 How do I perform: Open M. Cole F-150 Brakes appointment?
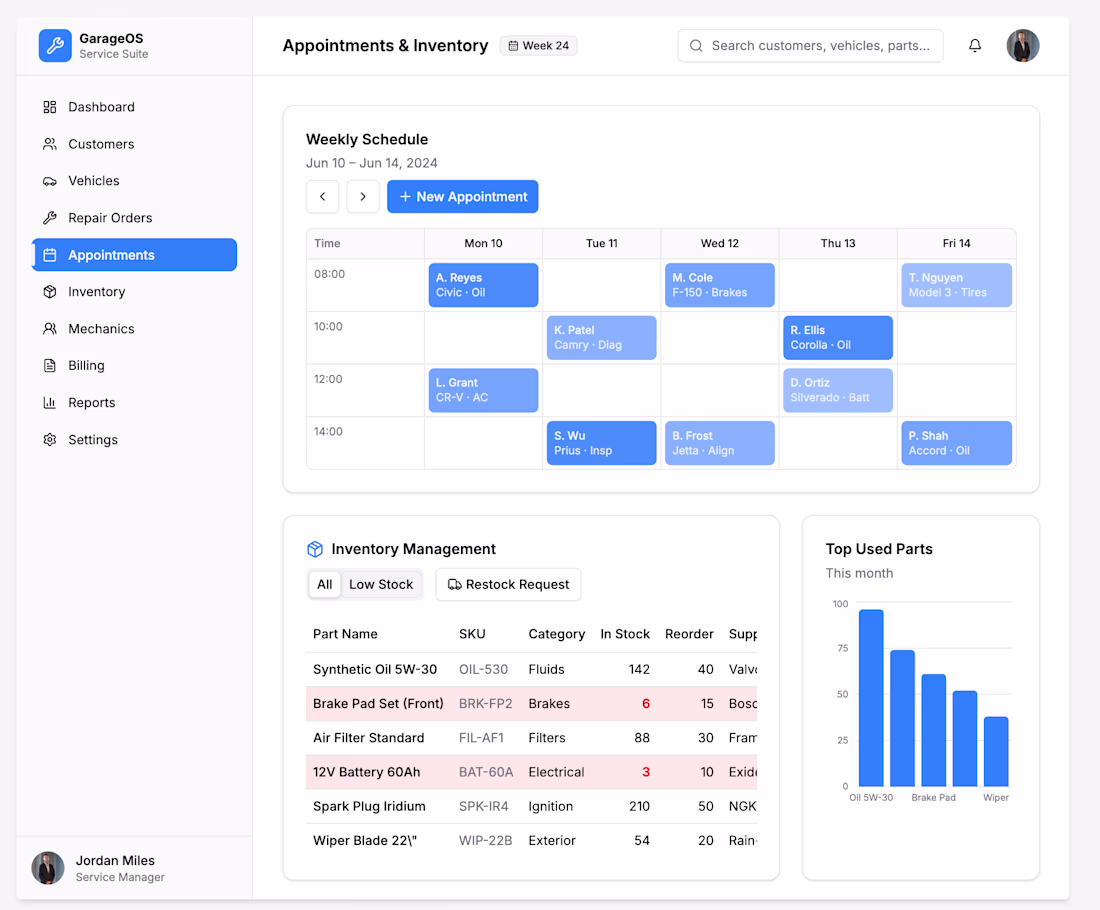pos(720,285)
